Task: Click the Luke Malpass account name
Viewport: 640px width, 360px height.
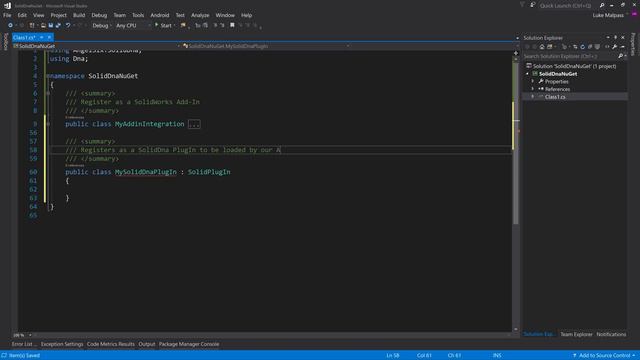Action: 608,15
